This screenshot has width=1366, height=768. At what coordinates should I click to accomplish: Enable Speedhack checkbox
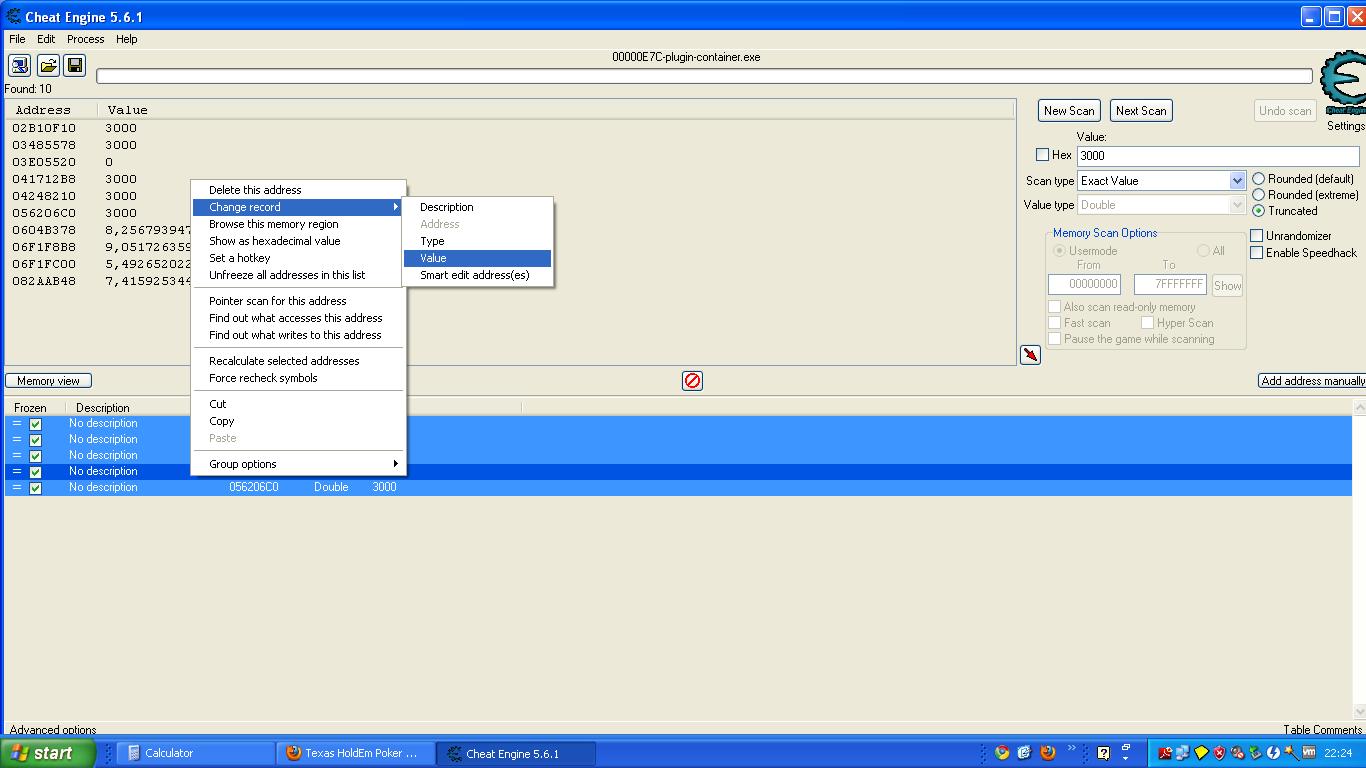click(x=1256, y=253)
